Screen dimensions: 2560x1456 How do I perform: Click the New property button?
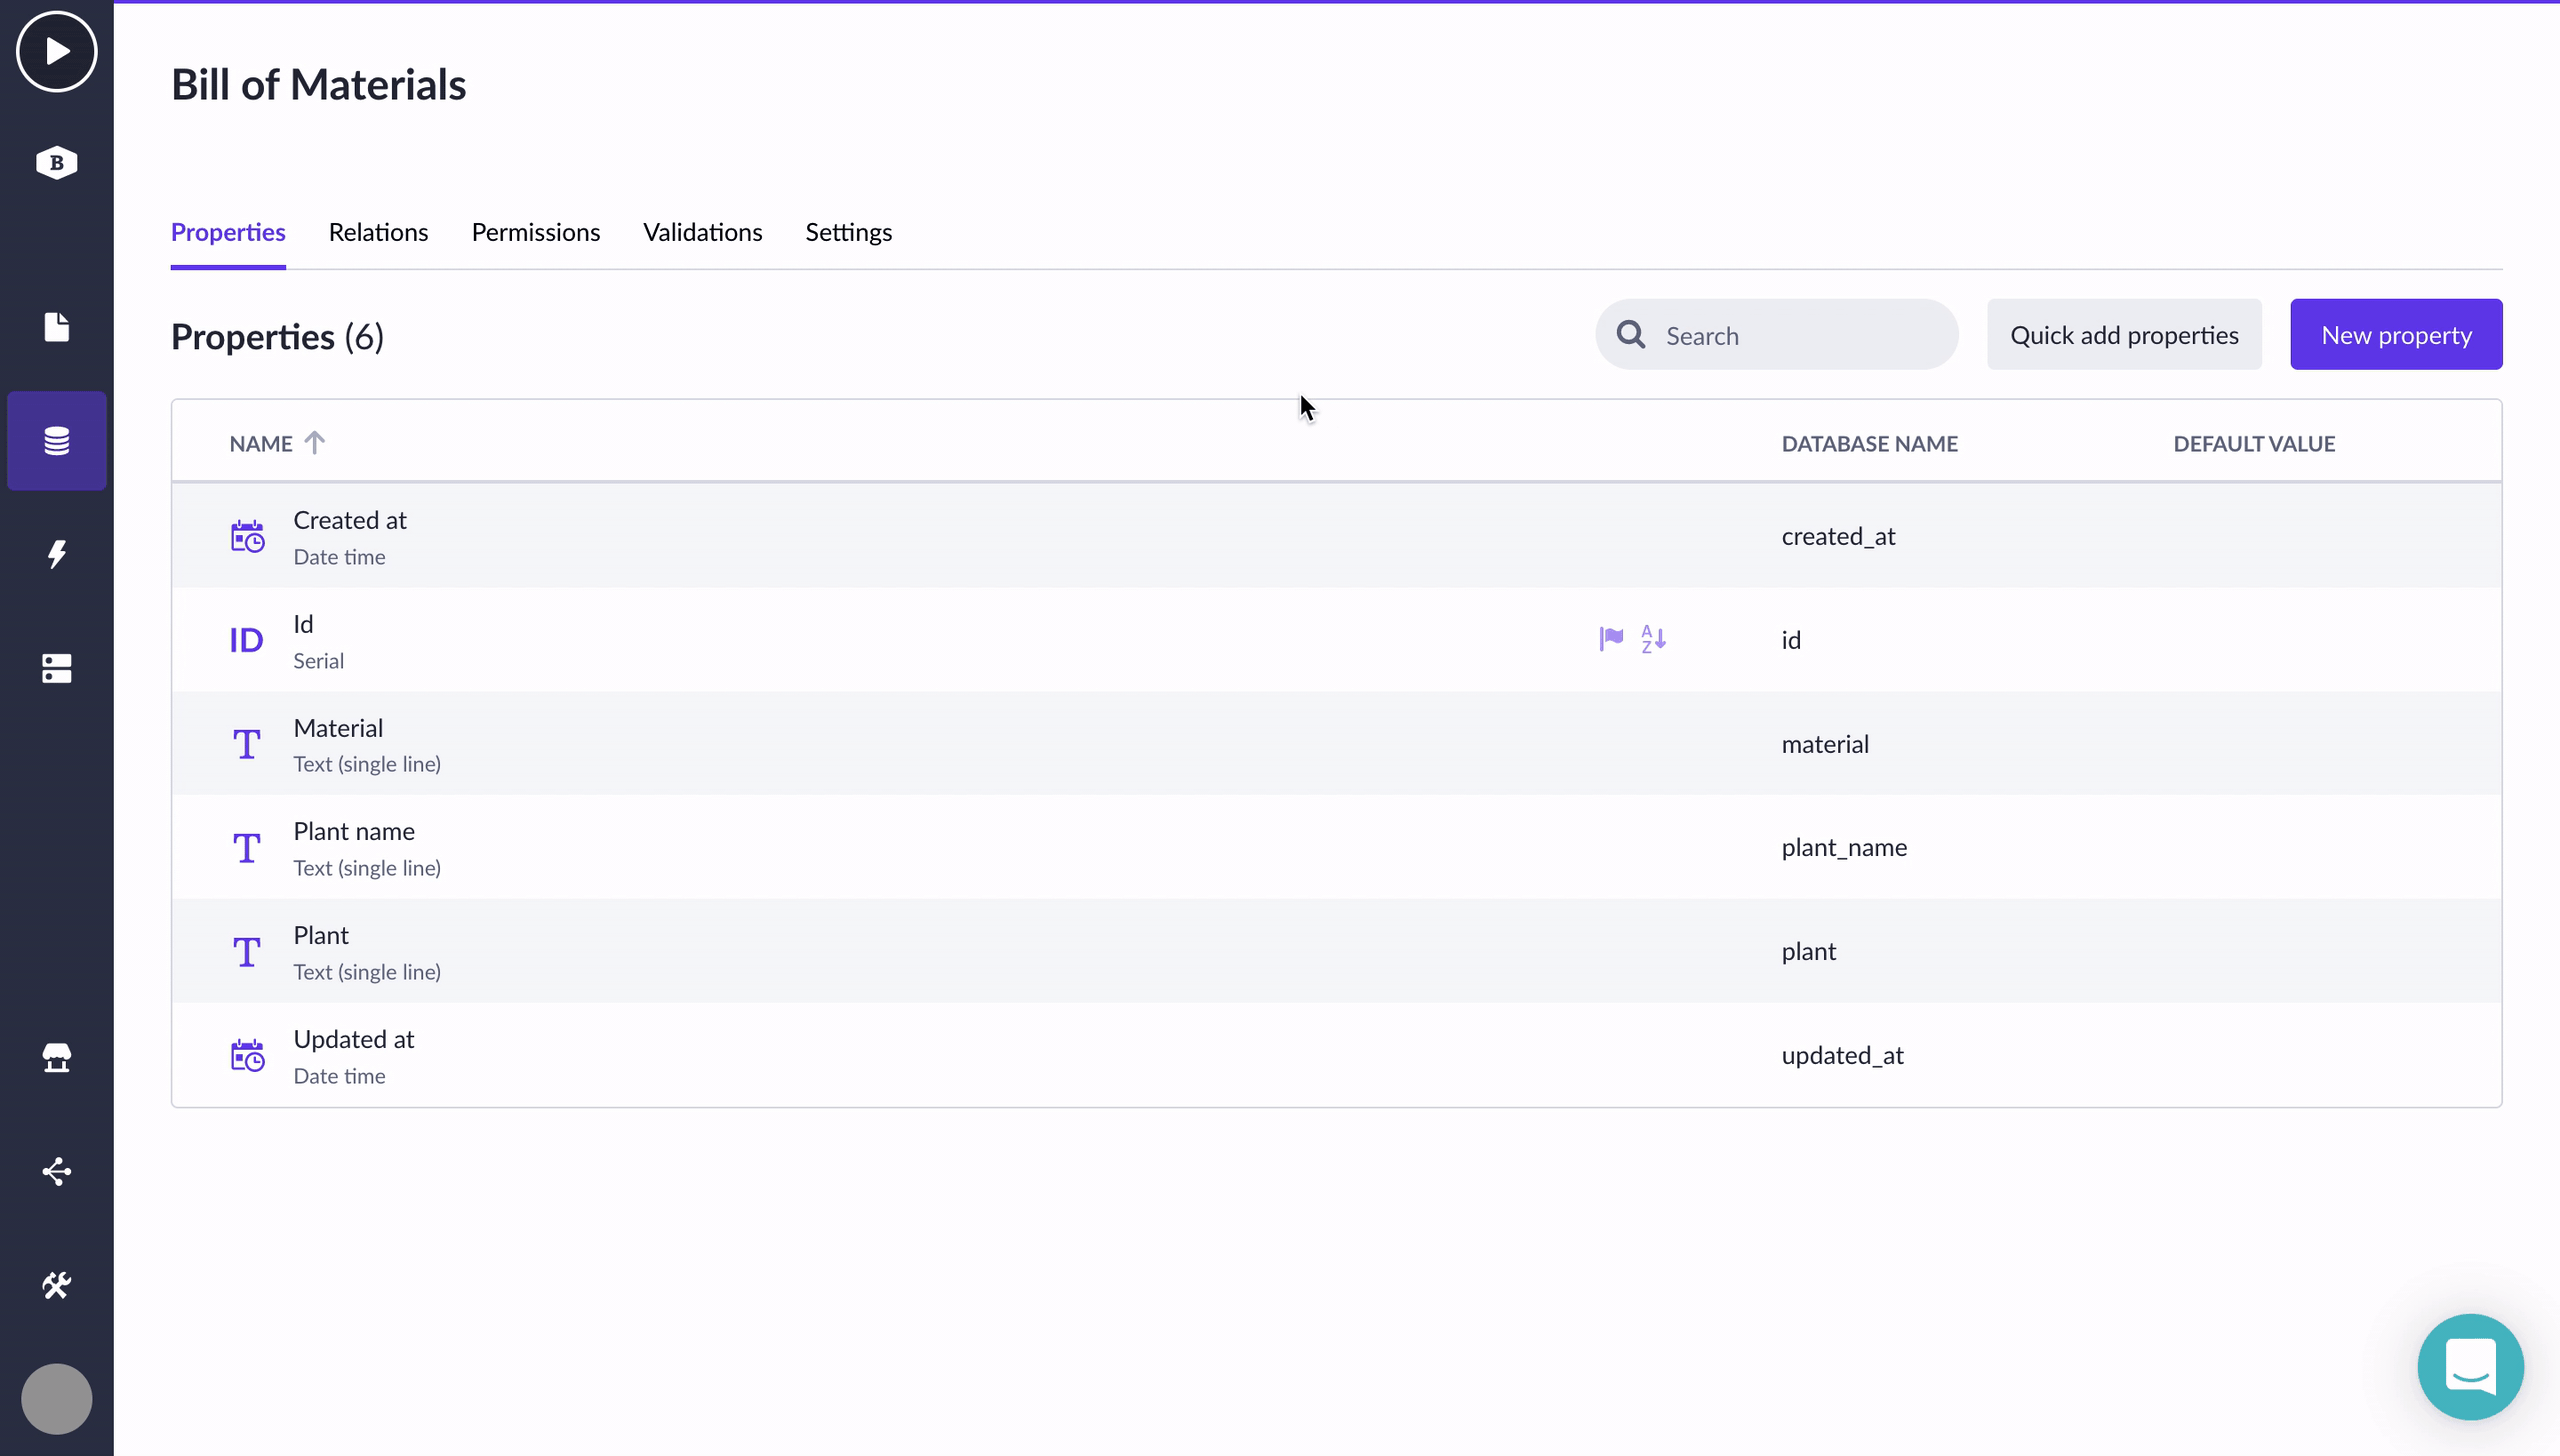coord(2396,334)
